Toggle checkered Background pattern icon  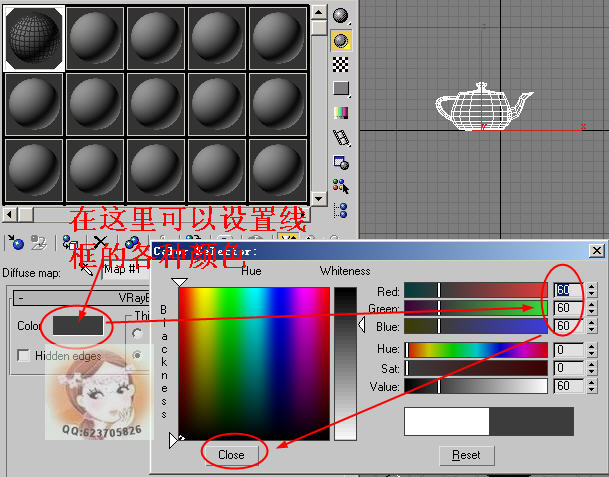click(x=341, y=64)
